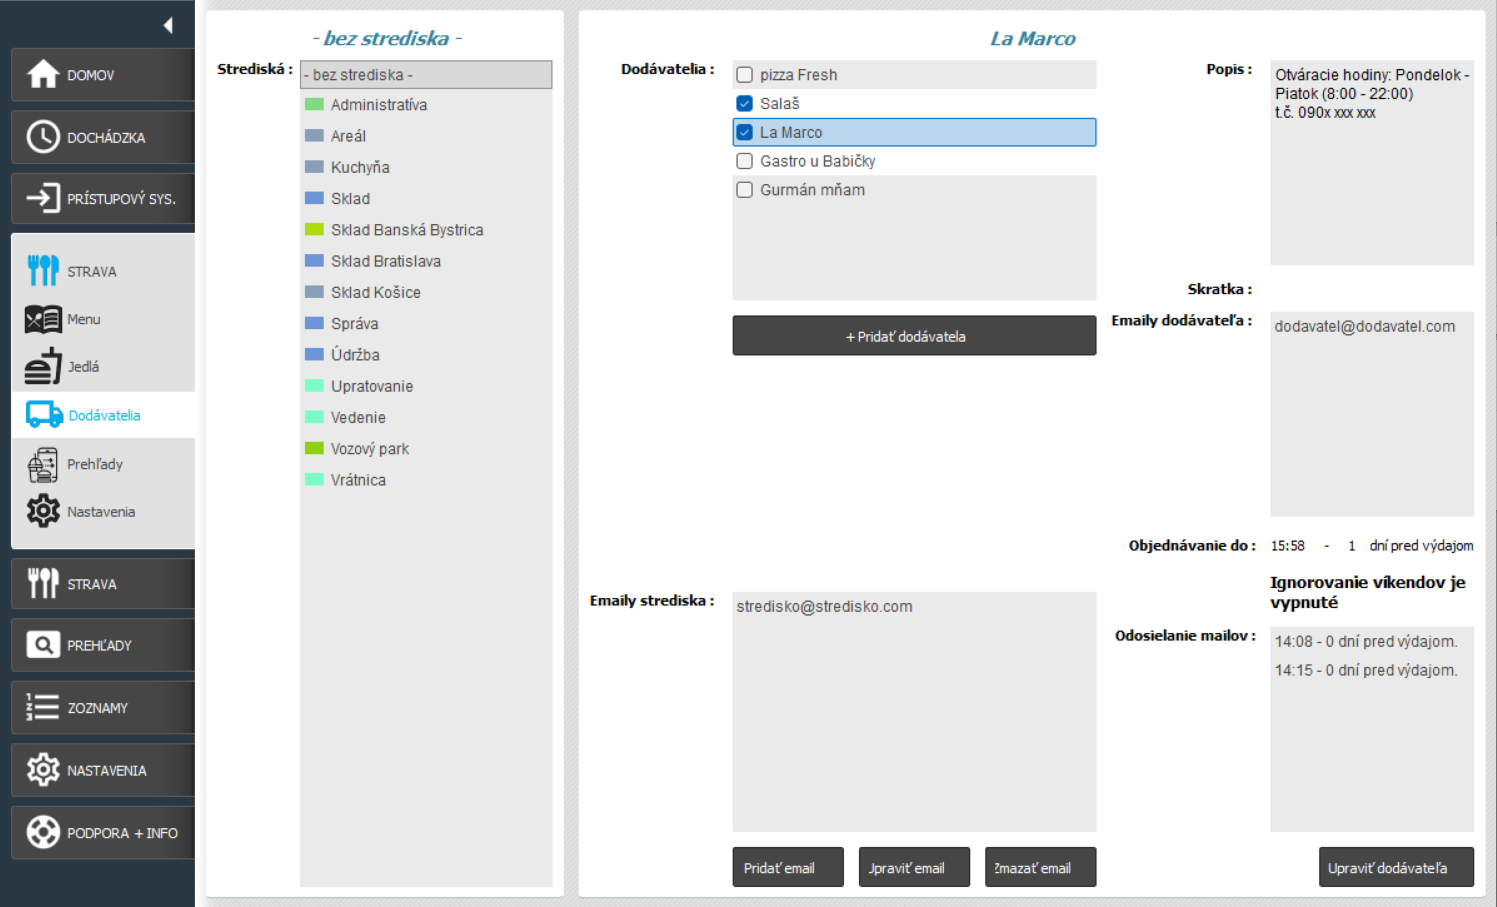Collapse the sidebar with the arrow

coord(168,25)
